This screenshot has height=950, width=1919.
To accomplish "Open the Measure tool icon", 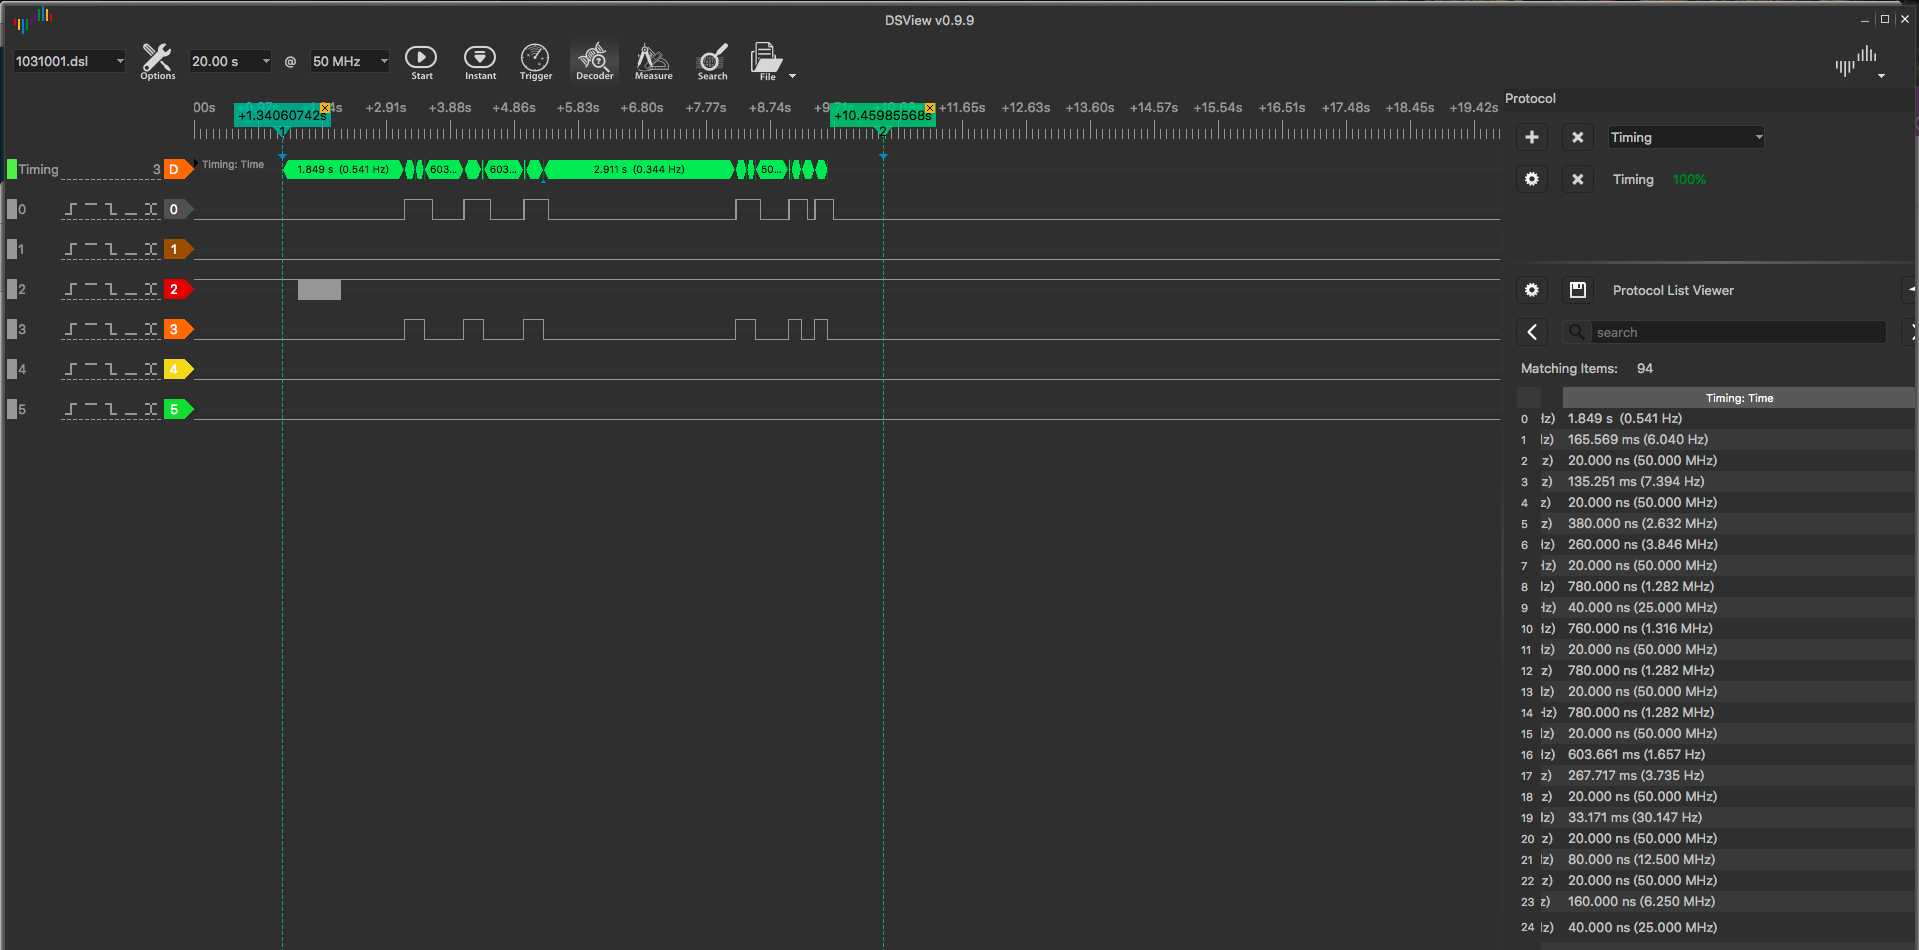I will point(653,61).
